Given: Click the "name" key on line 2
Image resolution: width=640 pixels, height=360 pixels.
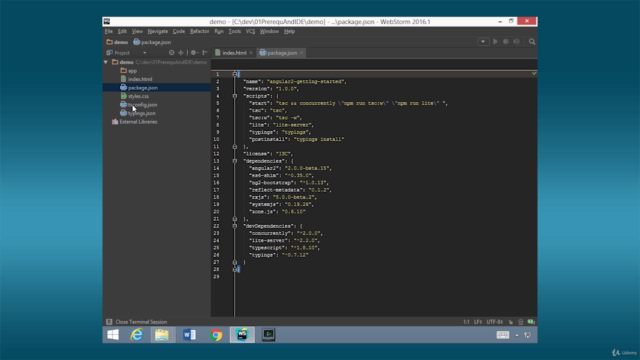Looking at the screenshot, I should click(x=252, y=82).
